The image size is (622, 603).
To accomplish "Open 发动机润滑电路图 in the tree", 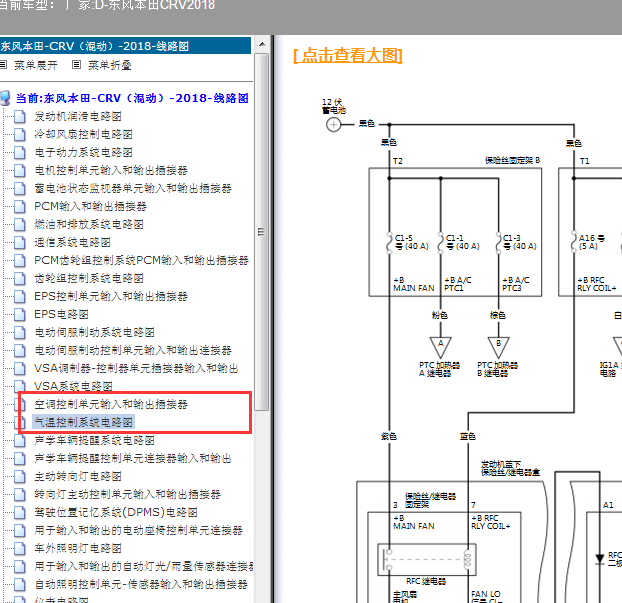I will [78, 116].
